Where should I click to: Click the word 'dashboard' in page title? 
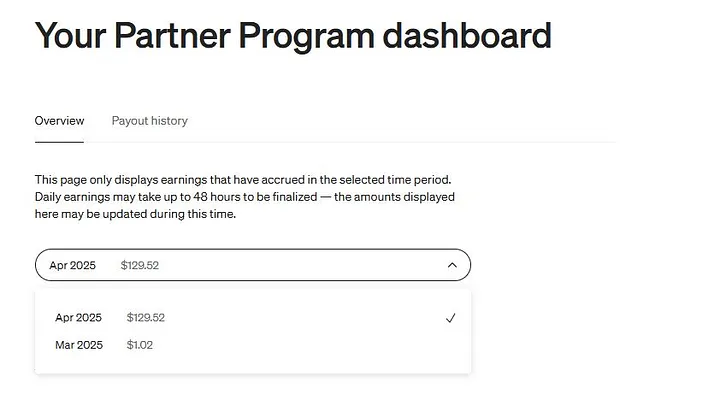pos(467,35)
